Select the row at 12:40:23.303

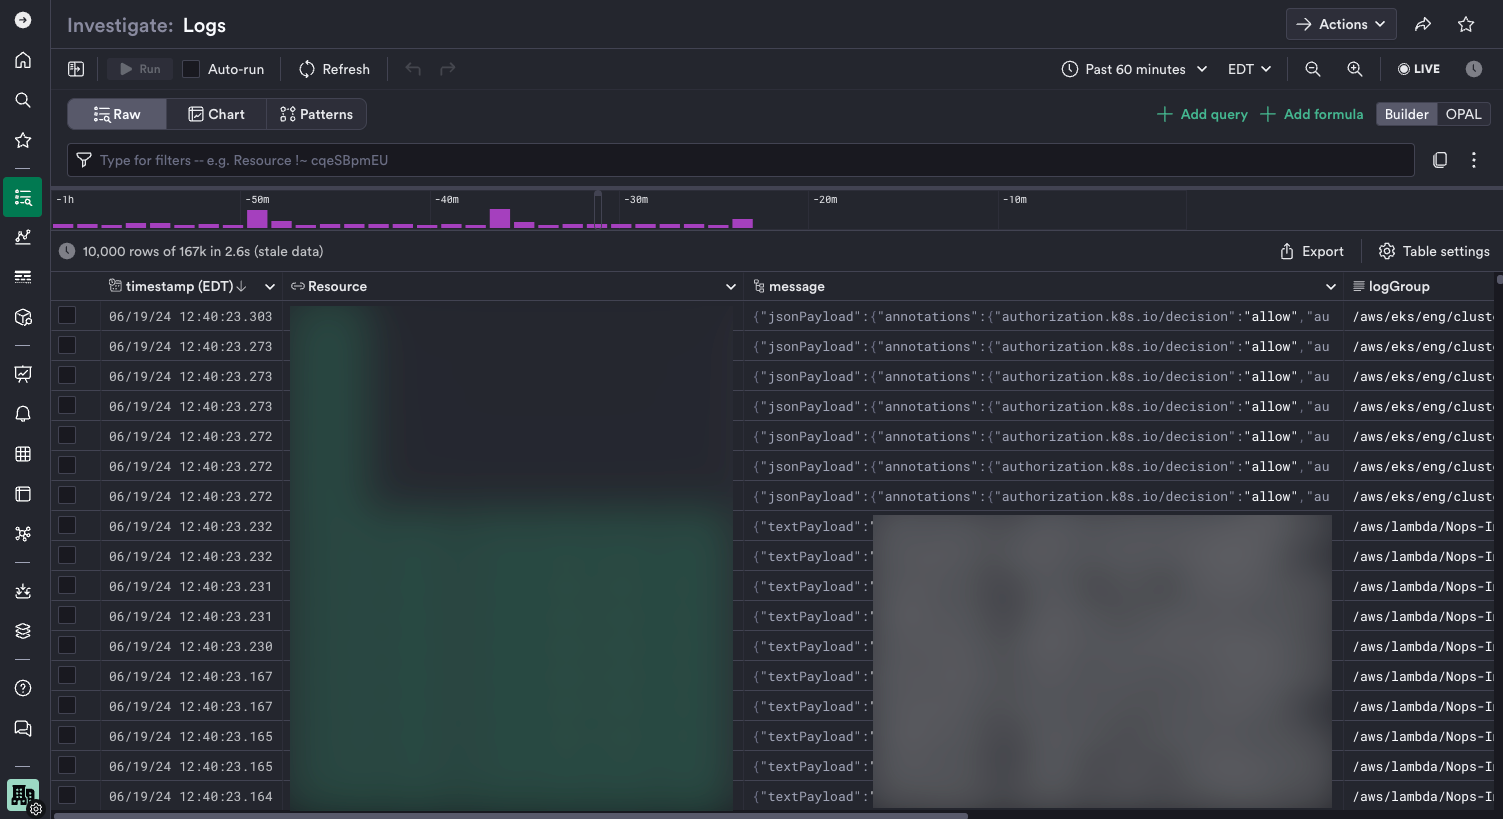click(x=67, y=315)
